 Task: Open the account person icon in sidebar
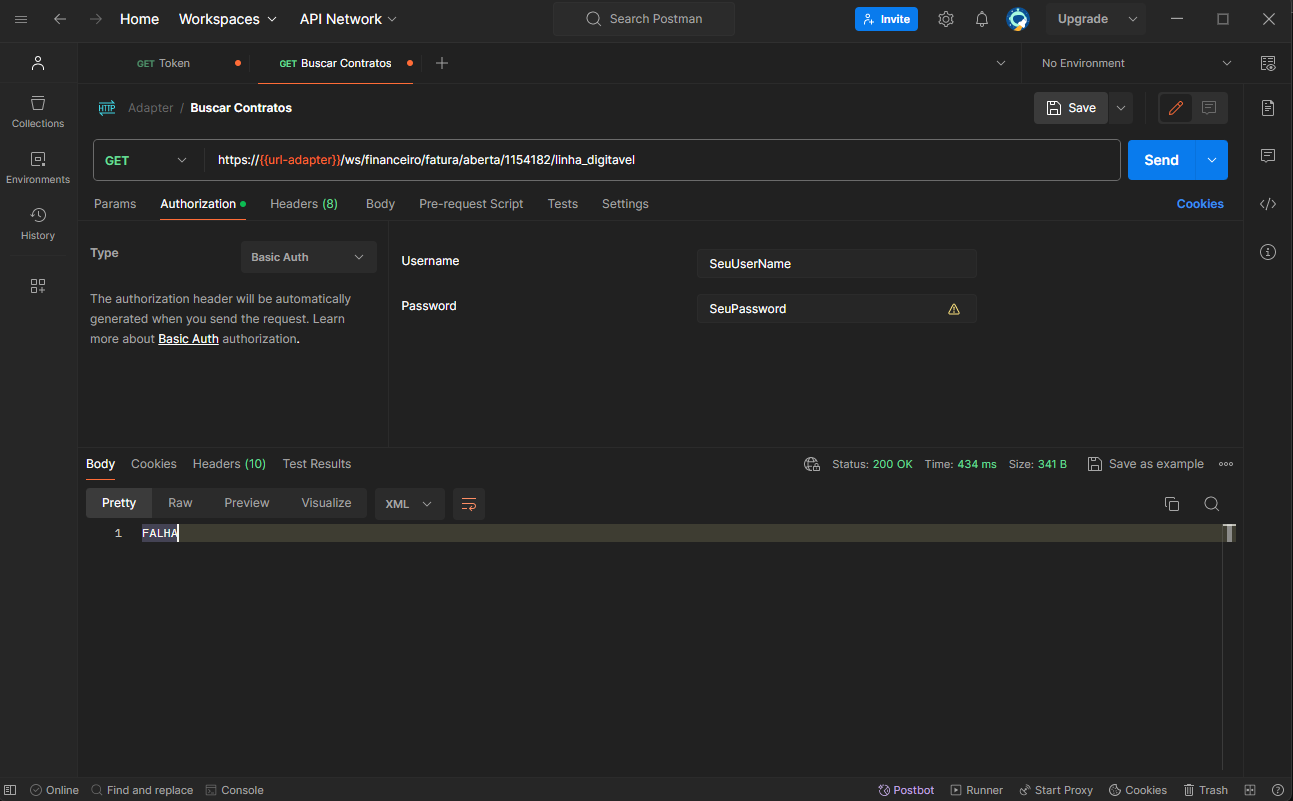tap(38, 63)
